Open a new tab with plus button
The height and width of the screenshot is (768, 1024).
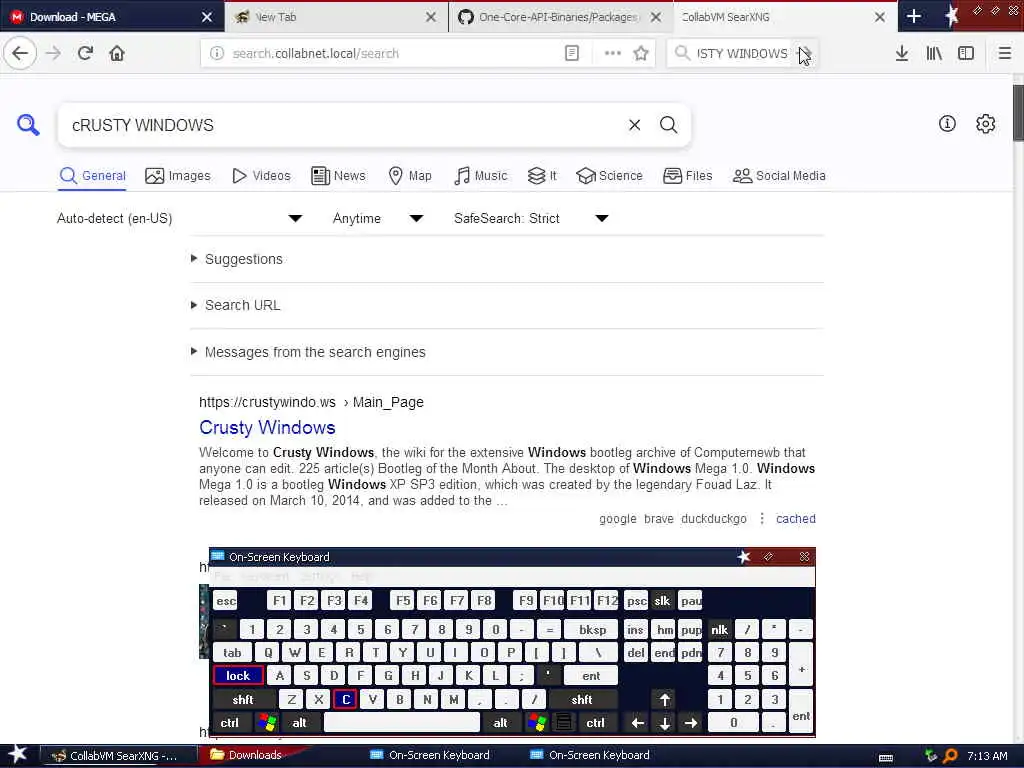pyautogui.click(x=914, y=16)
